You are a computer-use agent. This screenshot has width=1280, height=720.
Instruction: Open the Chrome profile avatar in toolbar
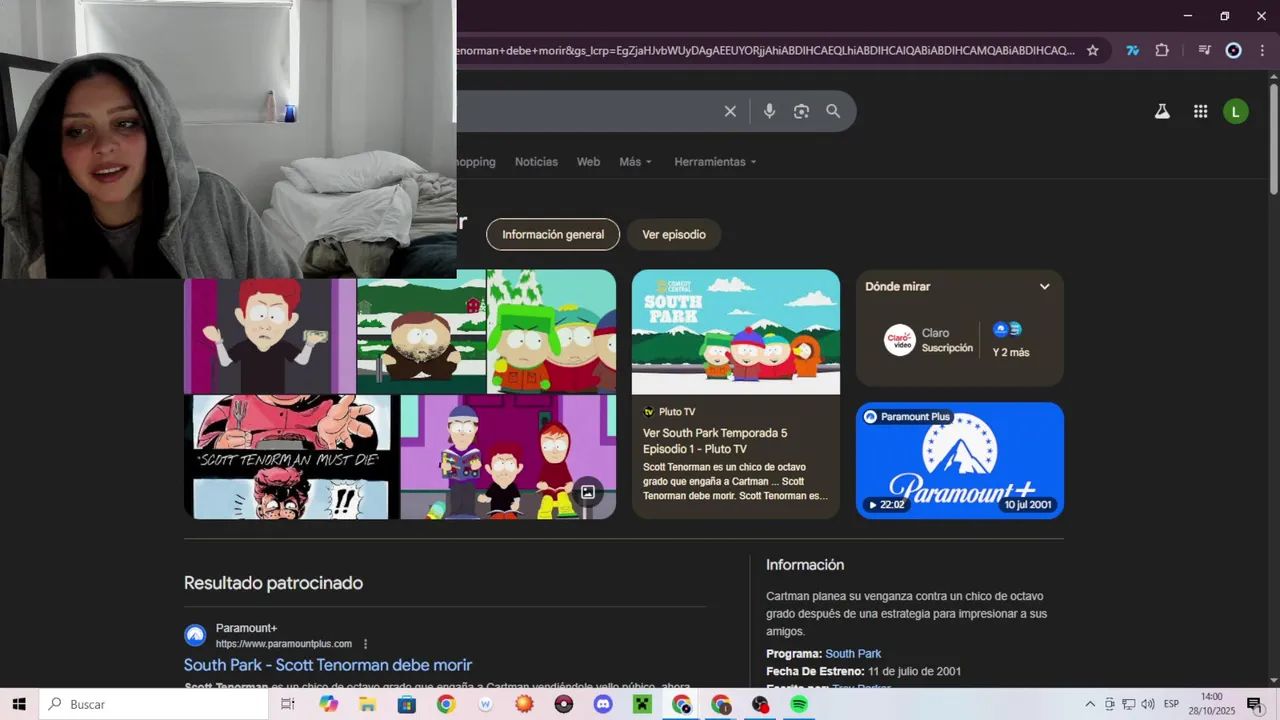pyautogui.click(x=1234, y=50)
